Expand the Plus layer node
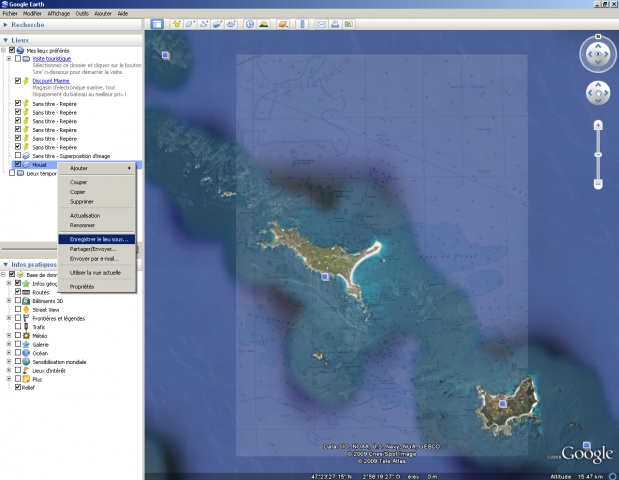 (x=9, y=379)
